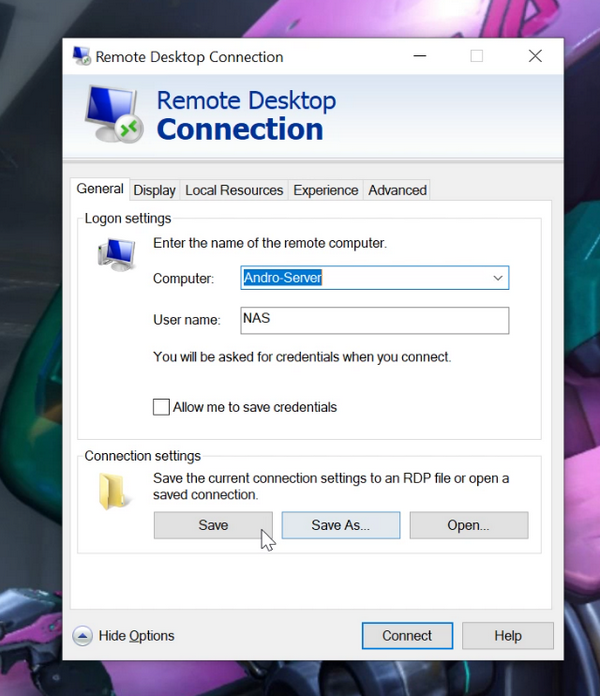
Task: Collapse the dialog with Hide Options arrow
Action: click(x=83, y=636)
